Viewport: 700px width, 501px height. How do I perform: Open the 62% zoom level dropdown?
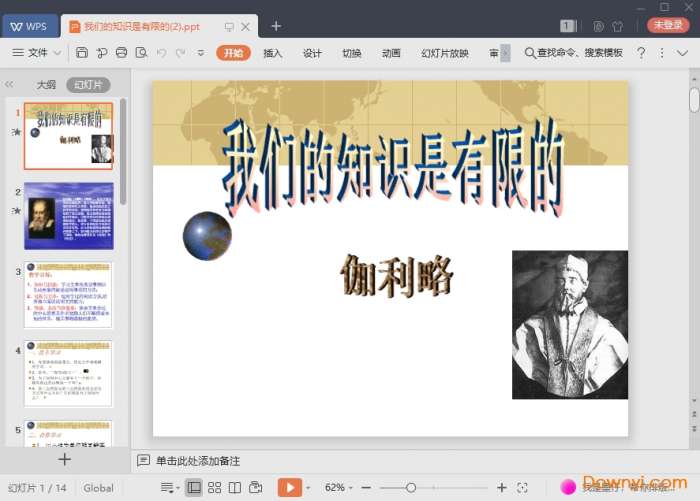point(339,487)
